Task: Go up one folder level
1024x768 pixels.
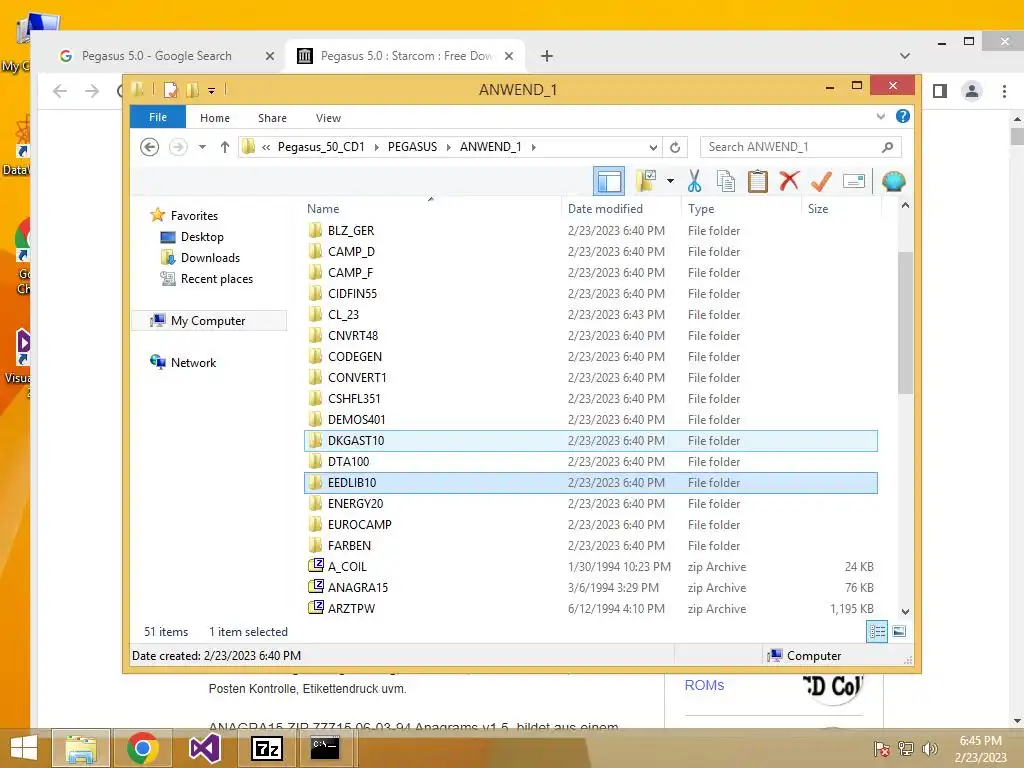Action: tap(225, 147)
